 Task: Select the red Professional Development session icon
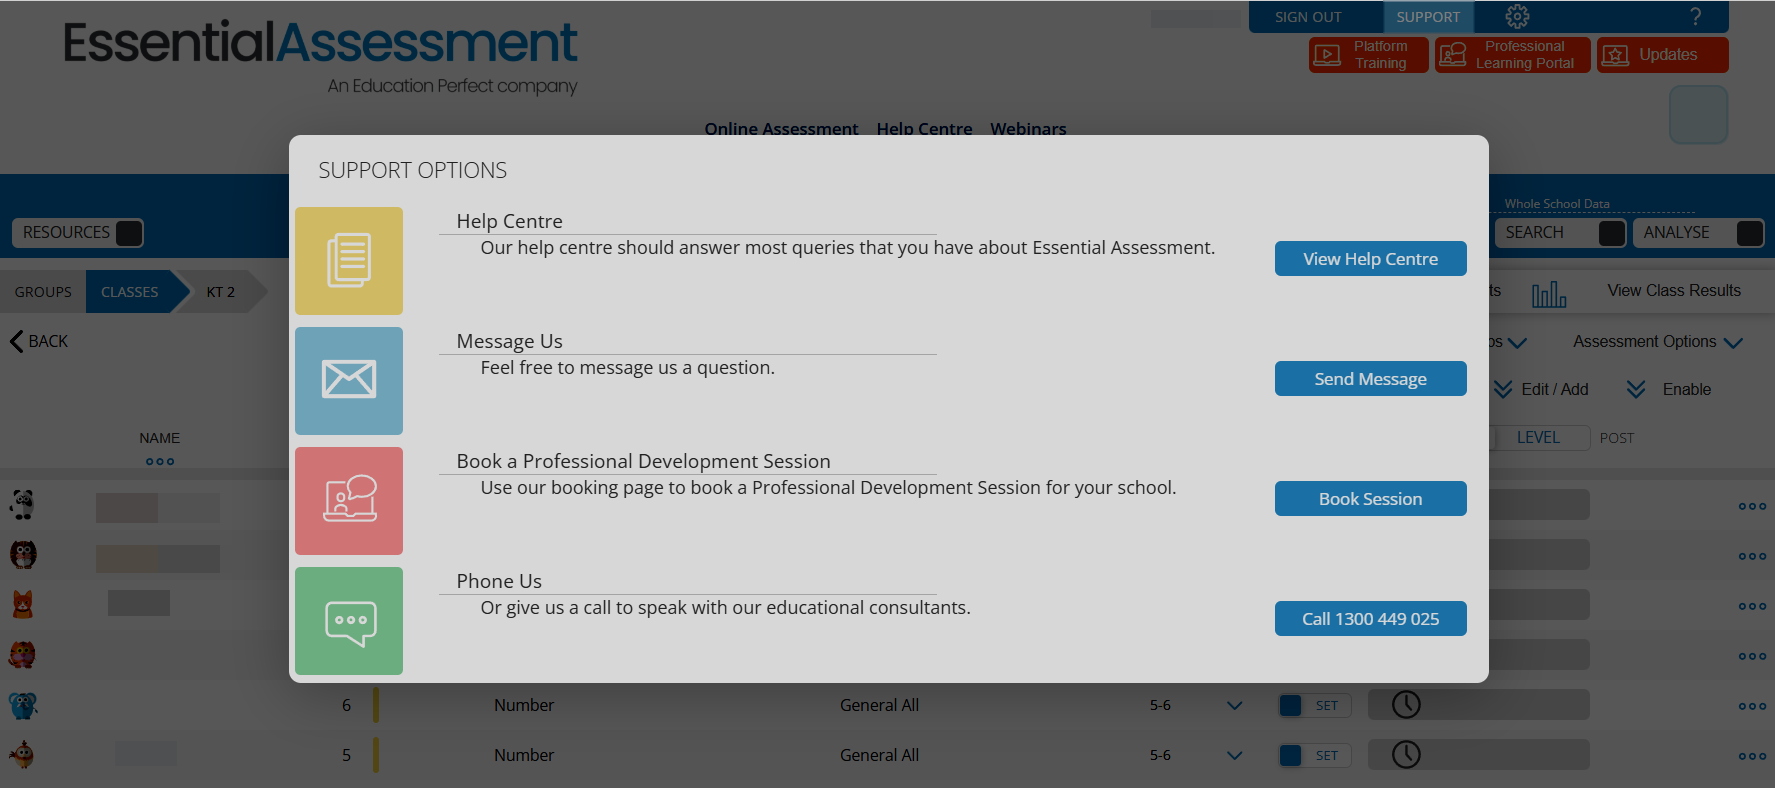pyautogui.click(x=349, y=501)
